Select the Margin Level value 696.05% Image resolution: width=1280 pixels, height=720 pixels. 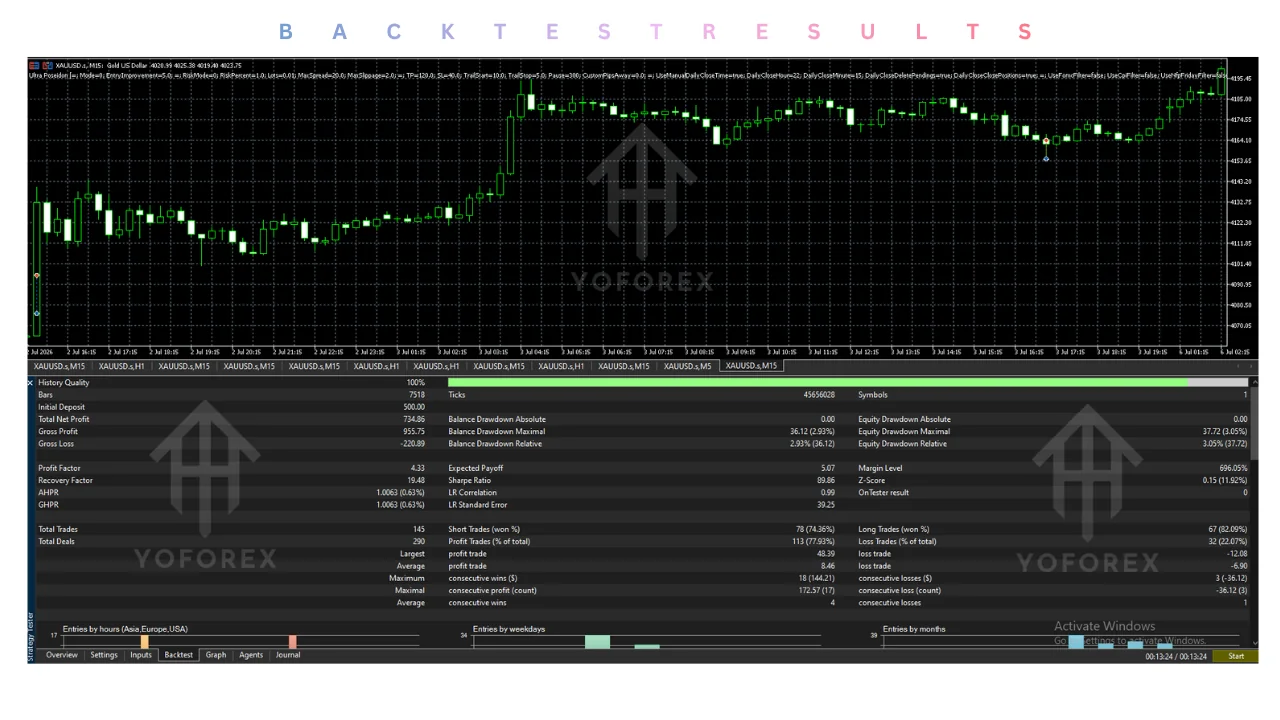click(x=1232, y=468)
